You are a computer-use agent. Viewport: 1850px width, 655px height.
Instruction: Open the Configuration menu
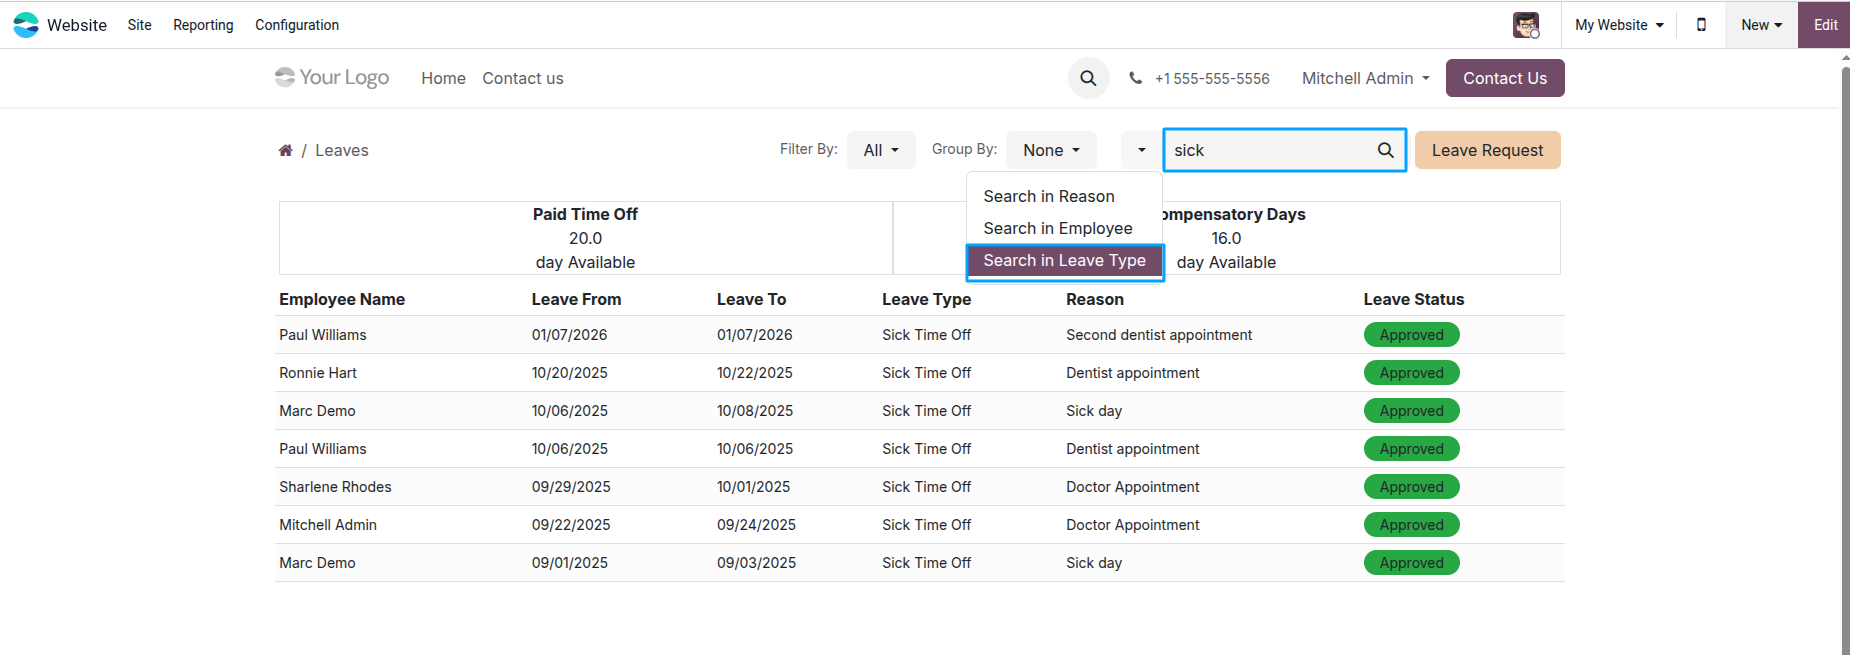tap(297, 25)
